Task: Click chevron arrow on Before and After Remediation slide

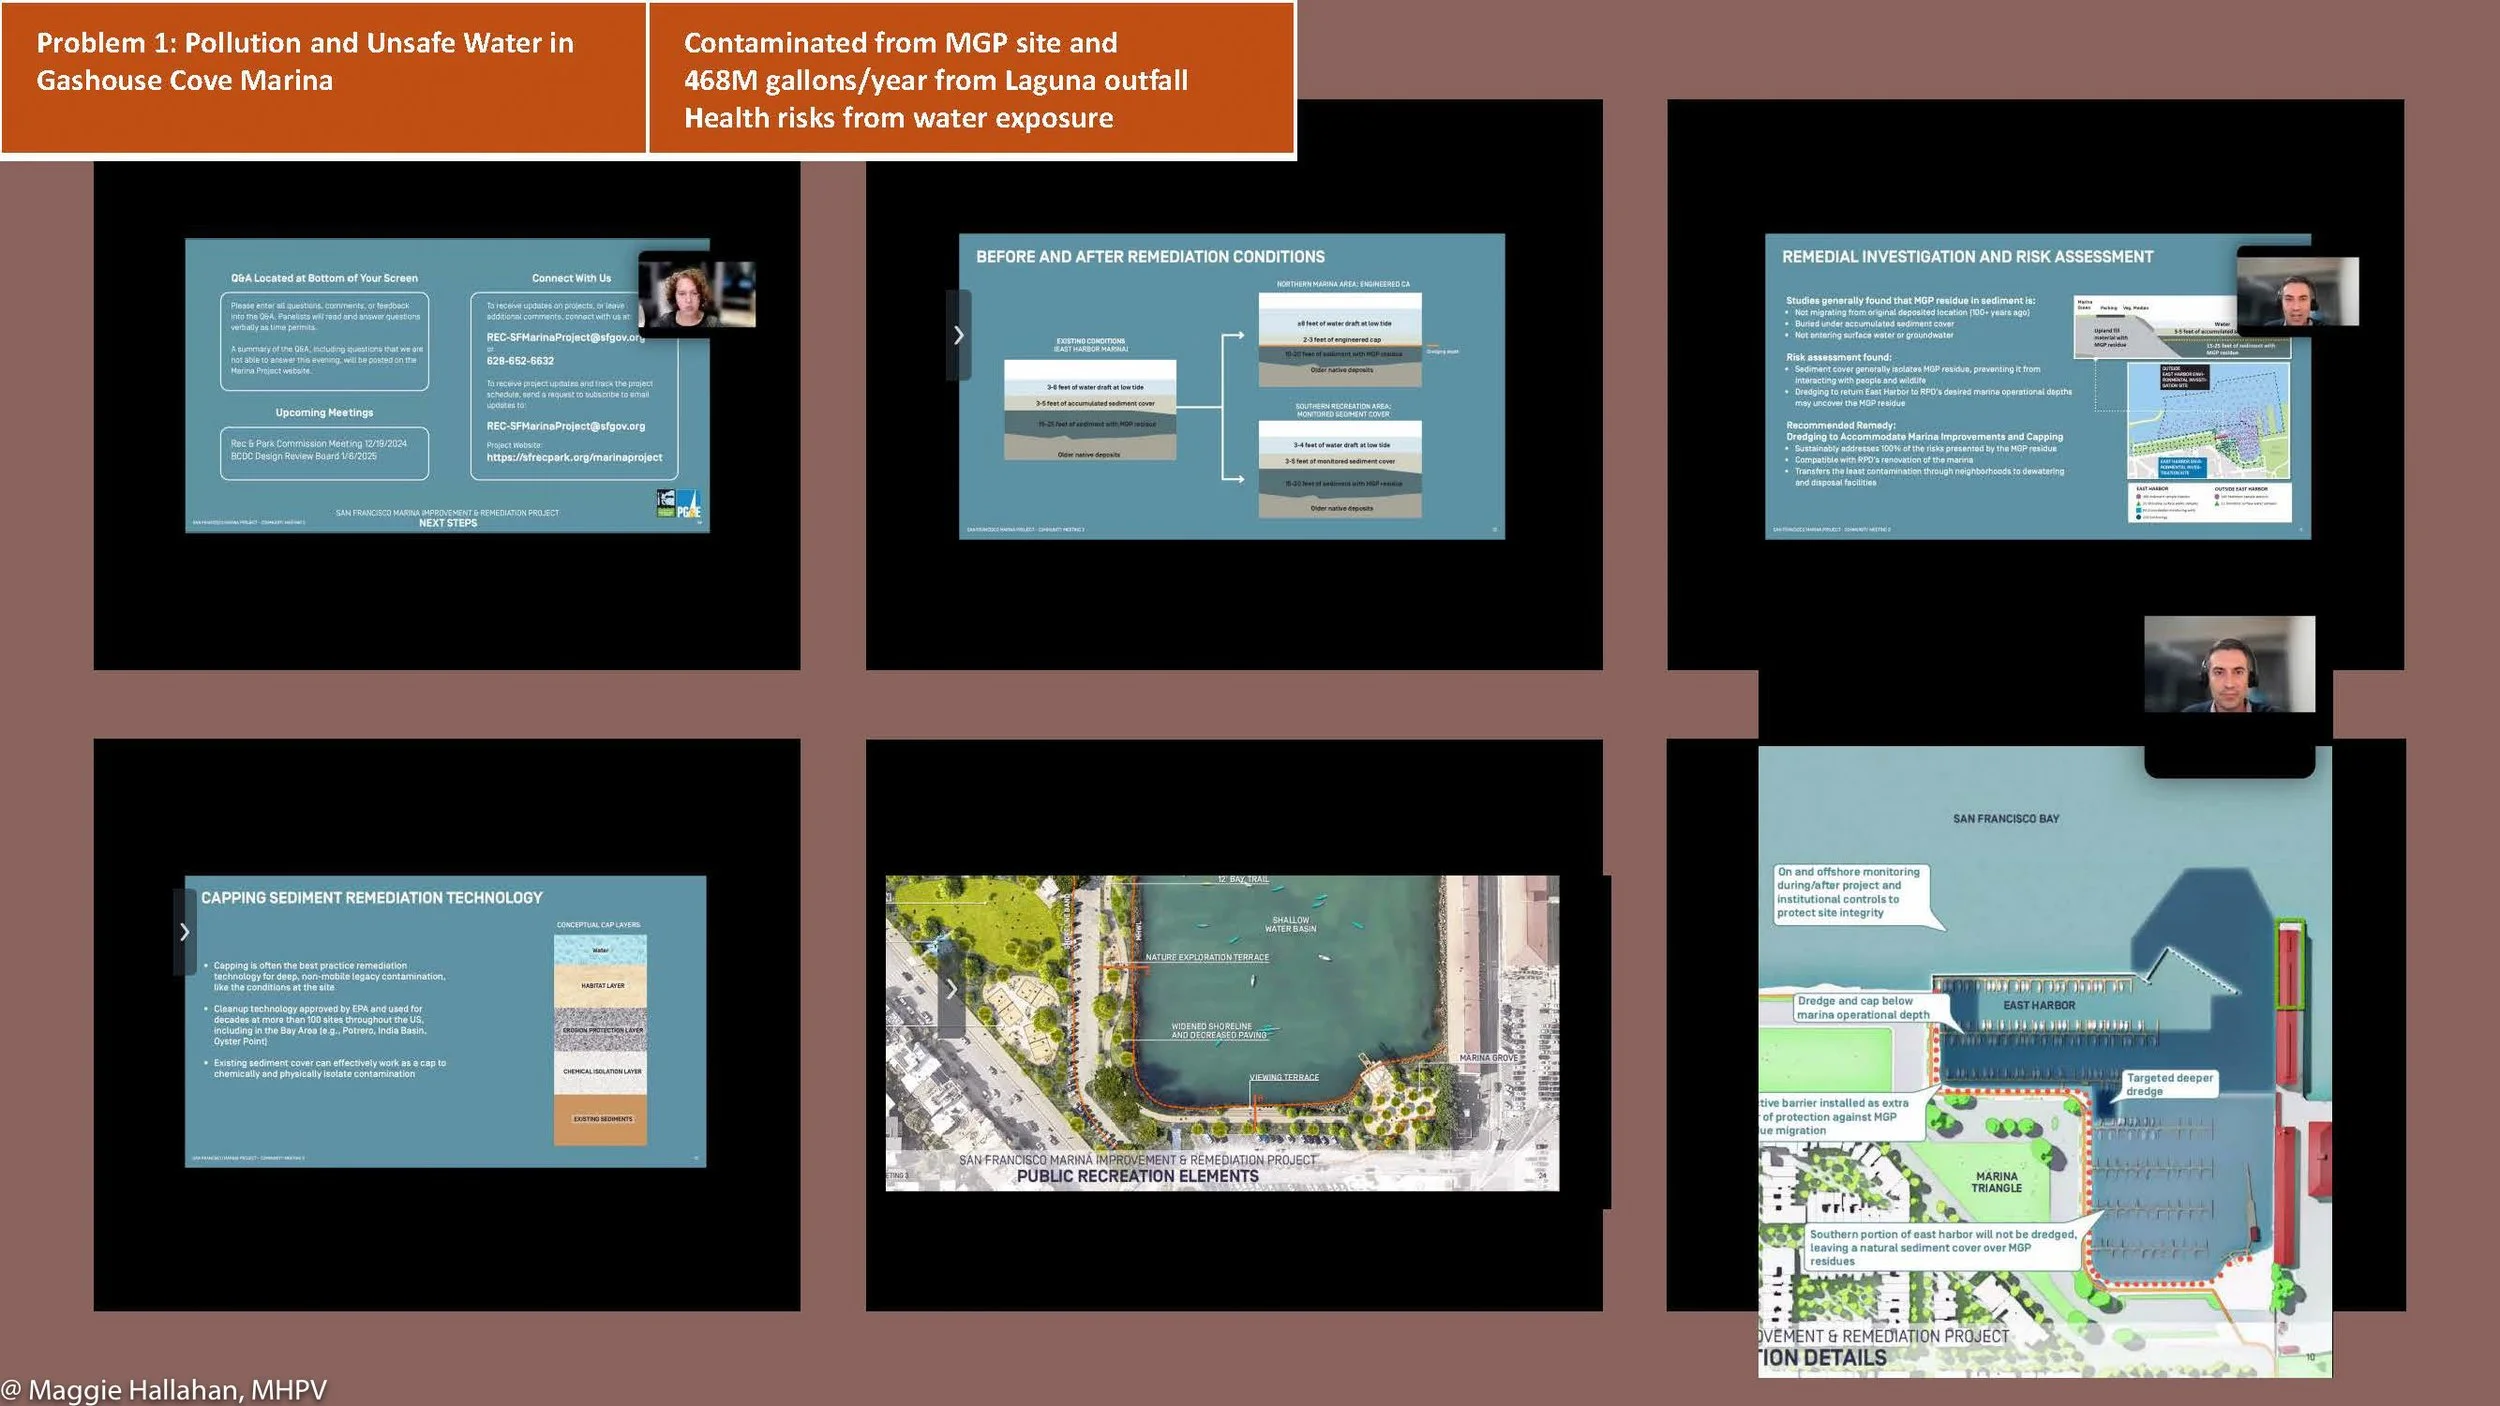Action: pyautogui.click(x=958, y=335)
